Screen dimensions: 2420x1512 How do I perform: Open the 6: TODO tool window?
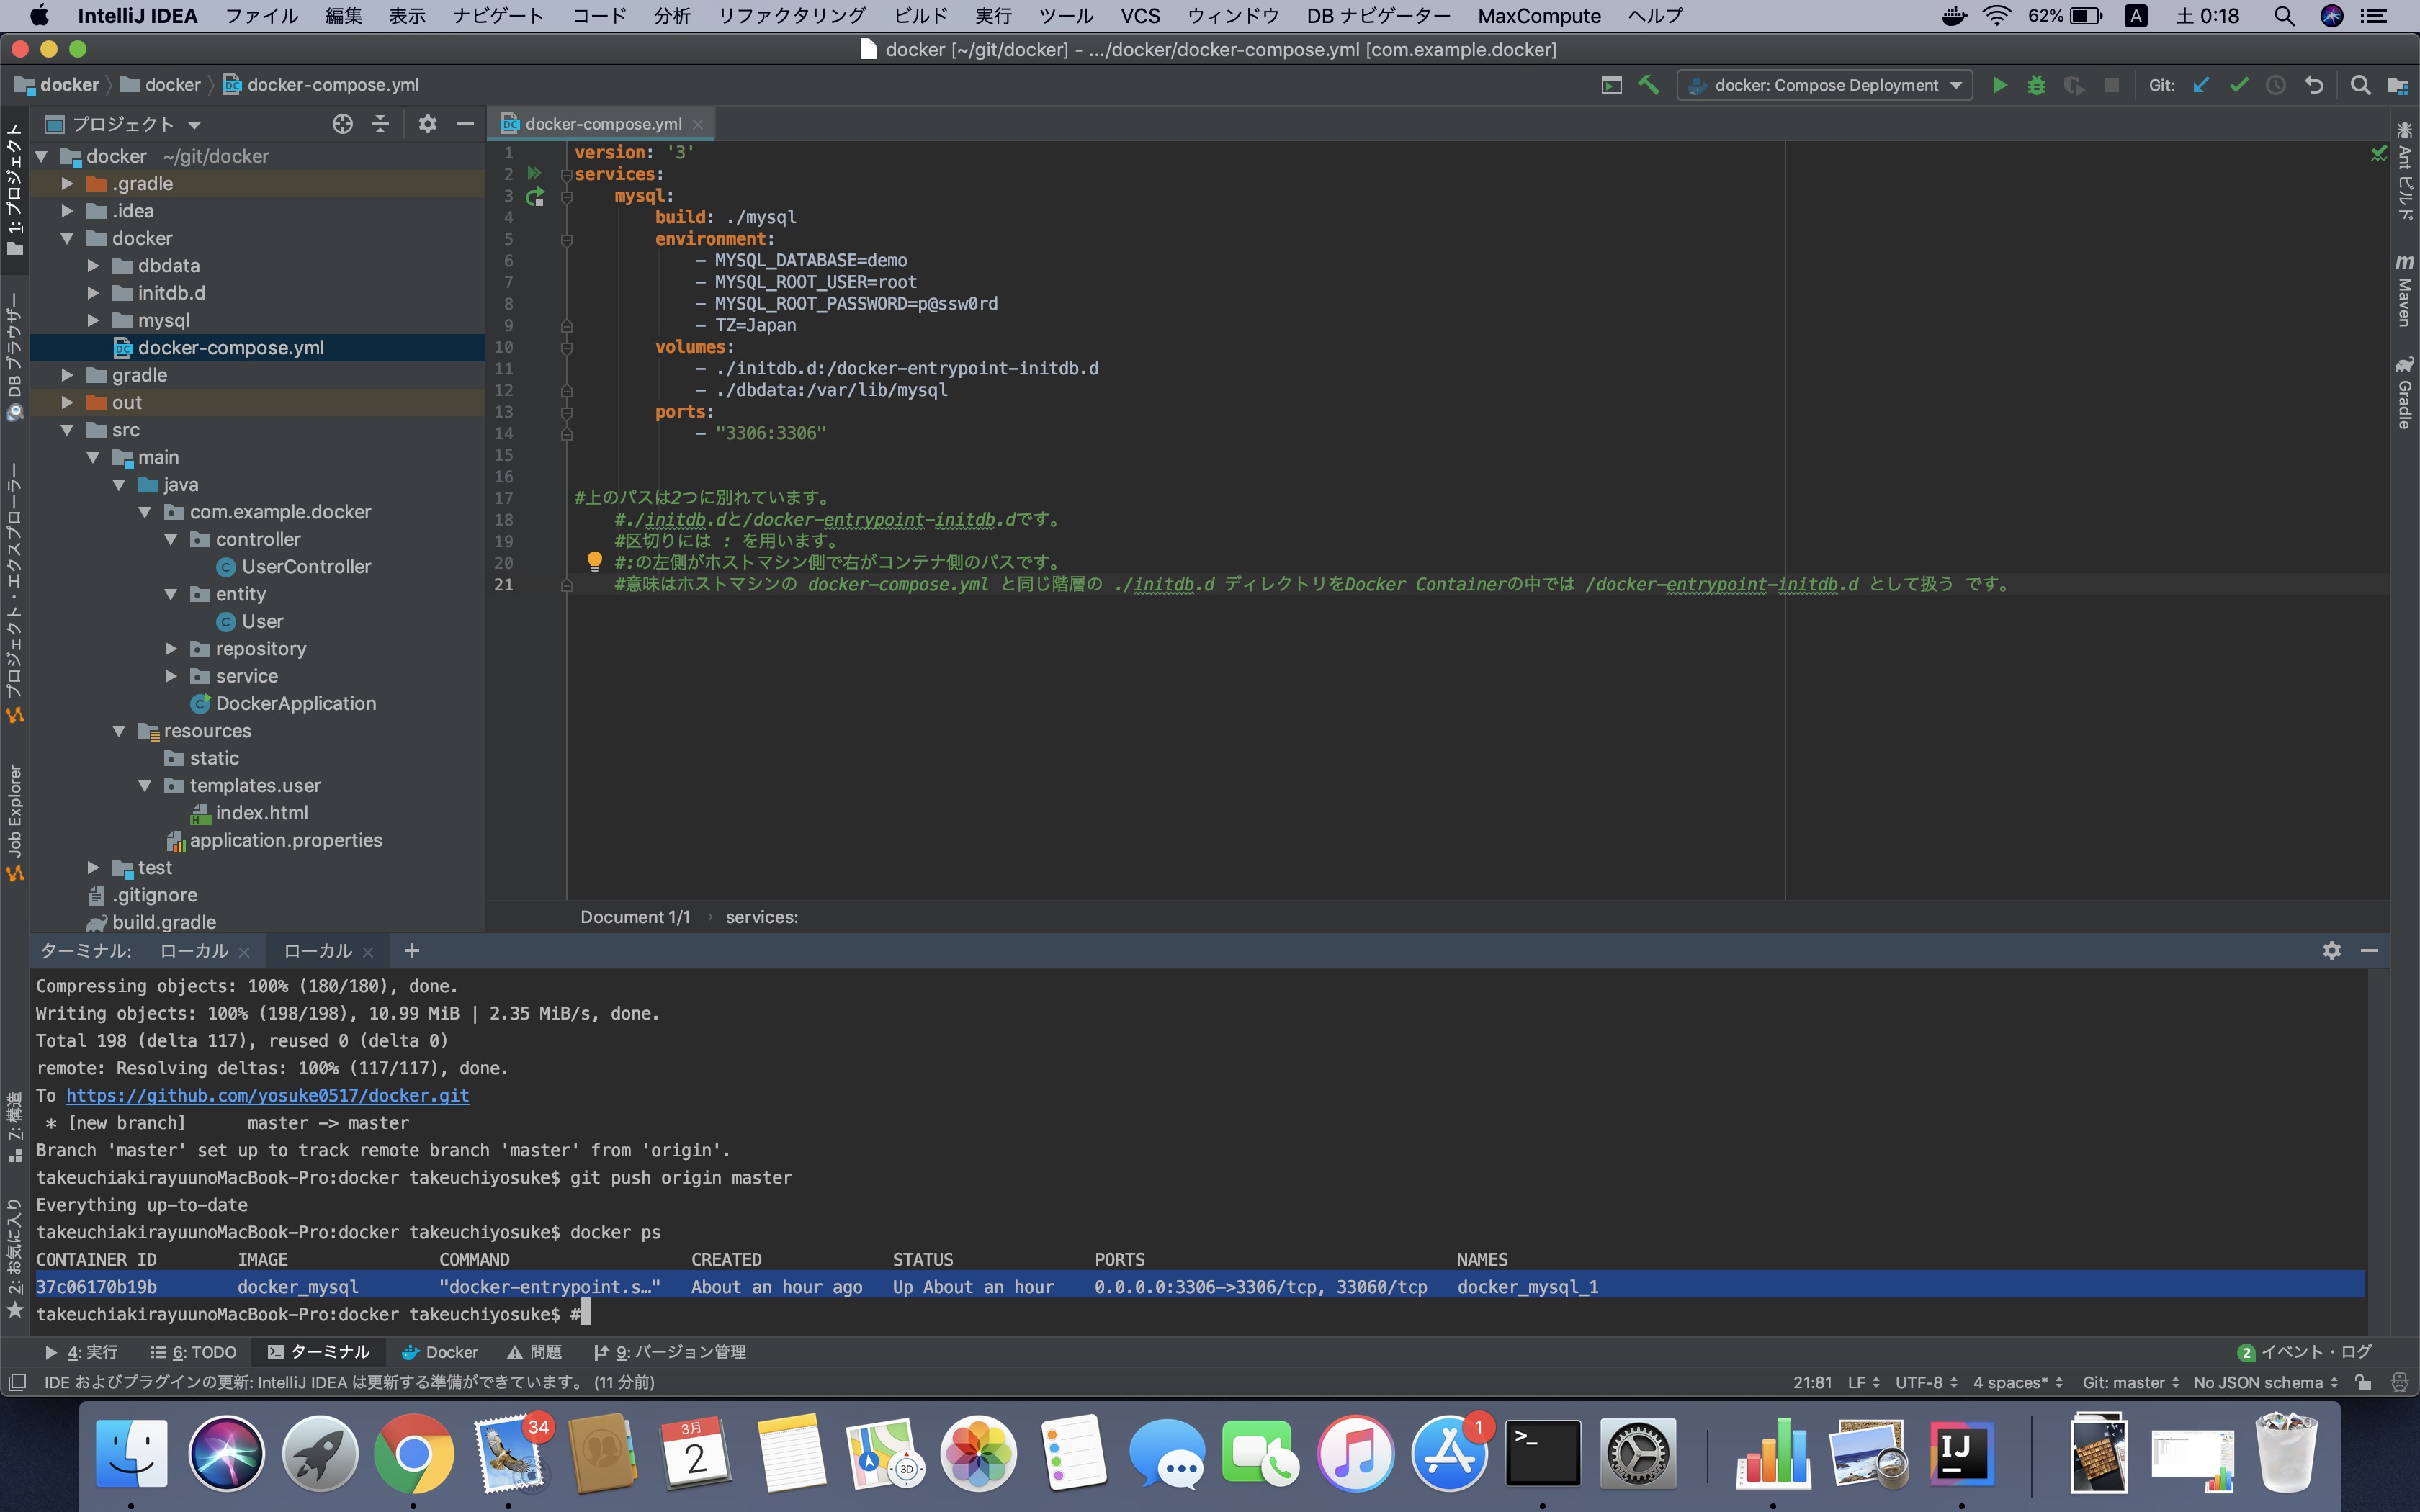point(193,1352)
